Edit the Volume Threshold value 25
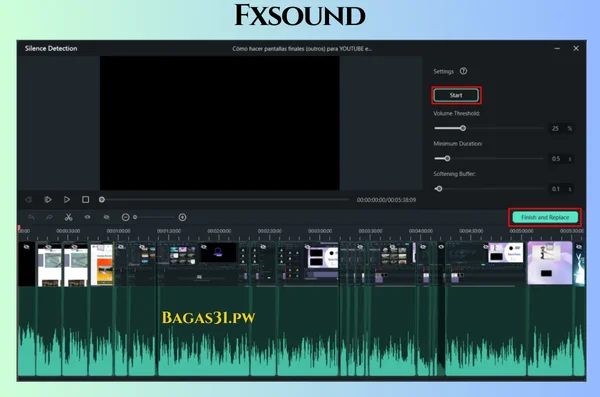 [555, 128]
